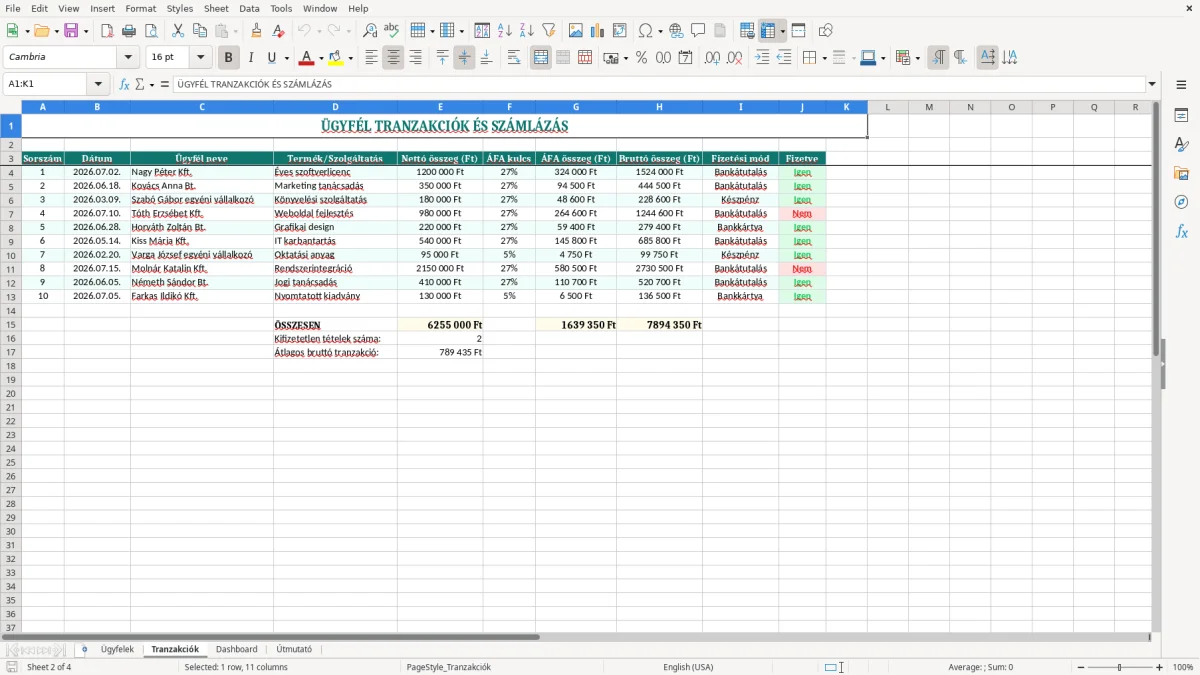Toggle print preview

[x=151, y=31]
